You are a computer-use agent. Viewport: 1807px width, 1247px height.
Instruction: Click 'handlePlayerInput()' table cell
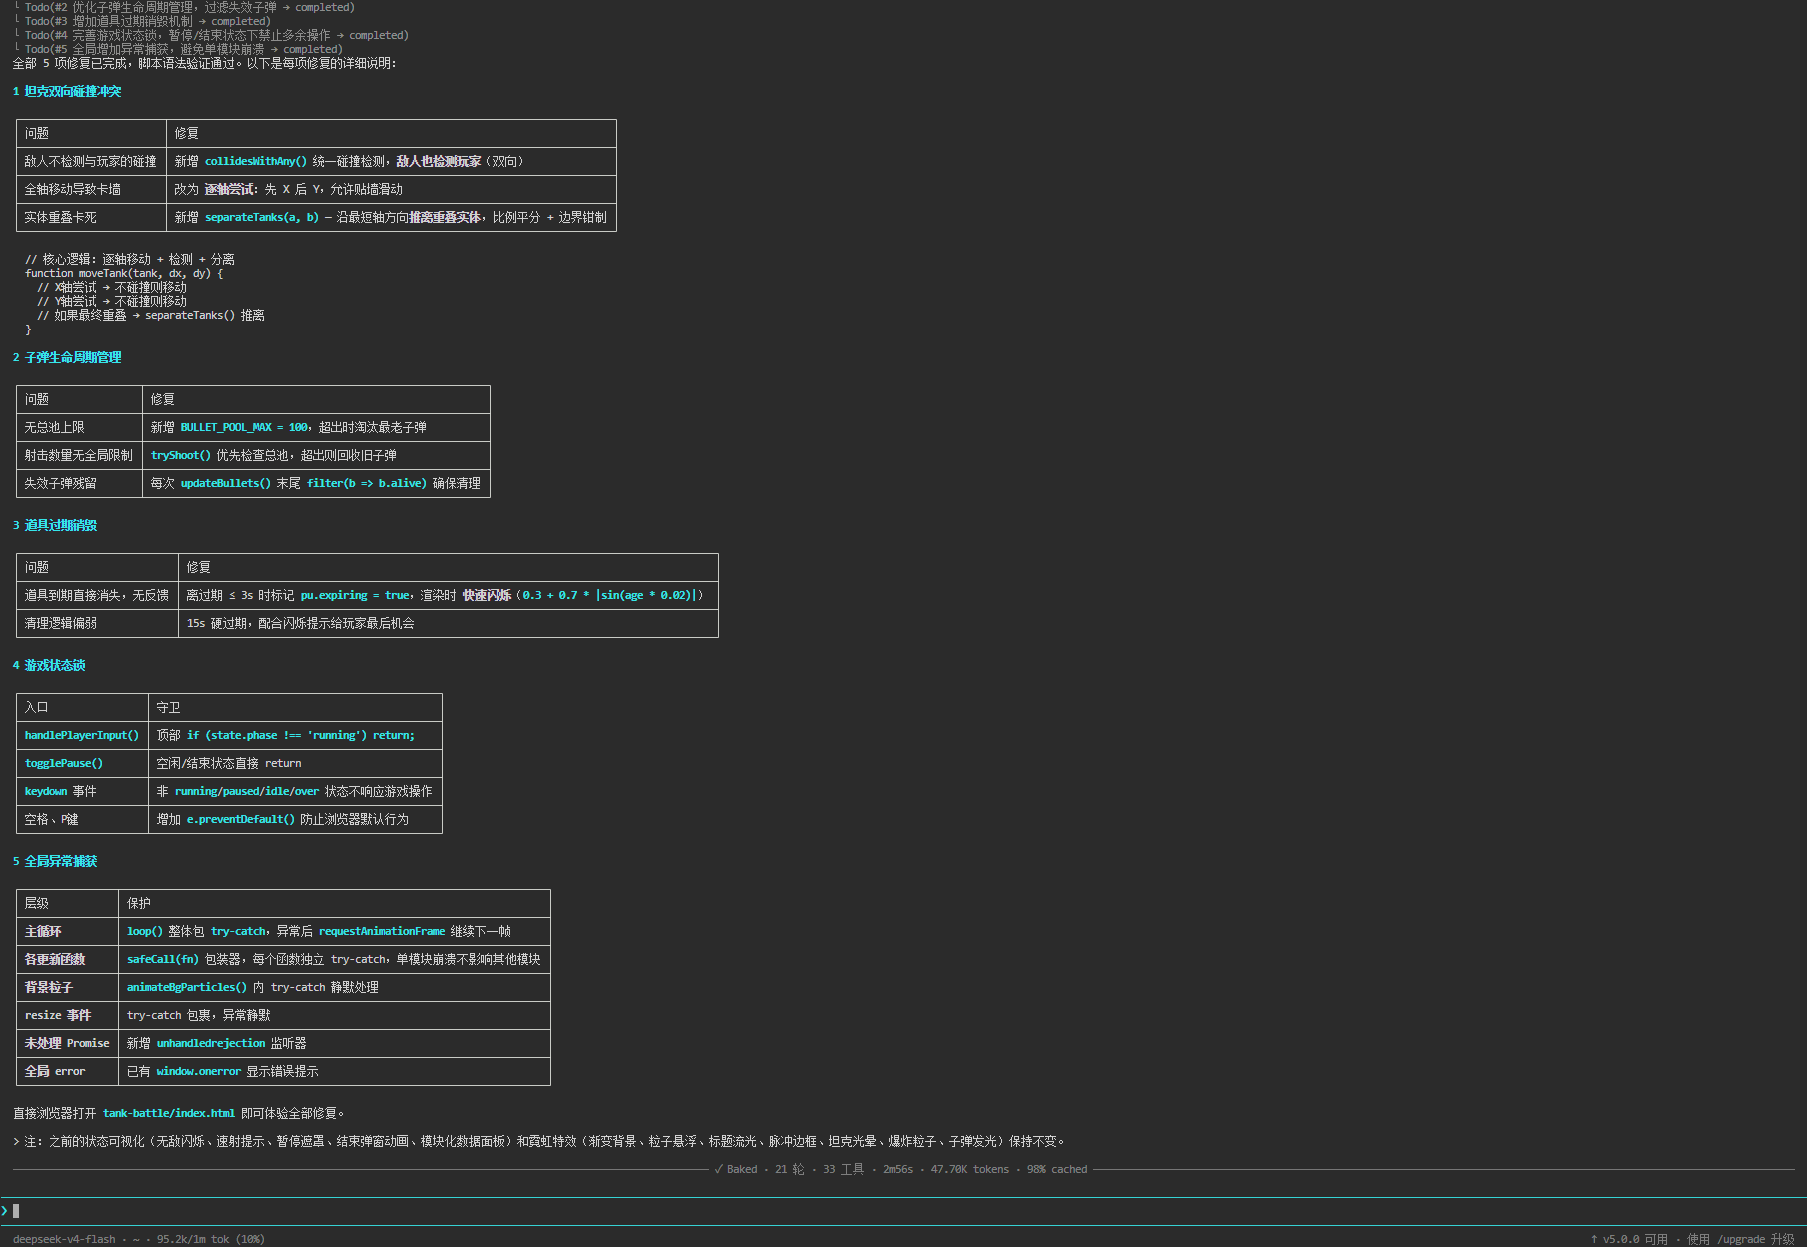pos(82,735)
